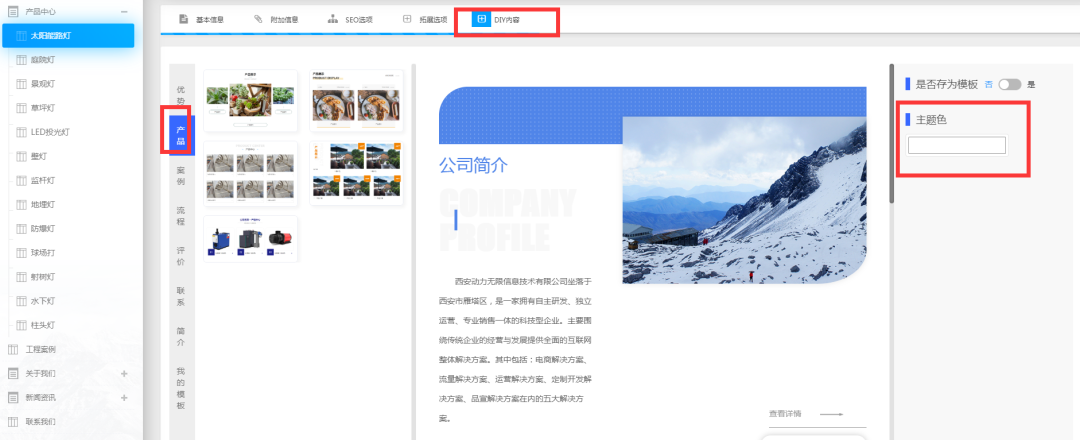Screen dimensions: 1080x440
Task: Choose the vegetables product template thumbnail
Action: pos(250,100)
